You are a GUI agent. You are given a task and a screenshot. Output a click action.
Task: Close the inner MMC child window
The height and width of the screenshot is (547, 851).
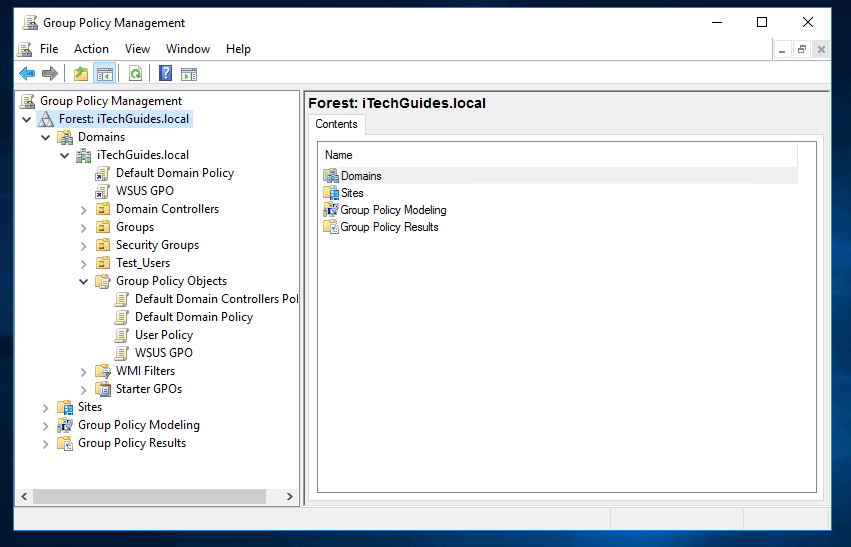(821, 50)
